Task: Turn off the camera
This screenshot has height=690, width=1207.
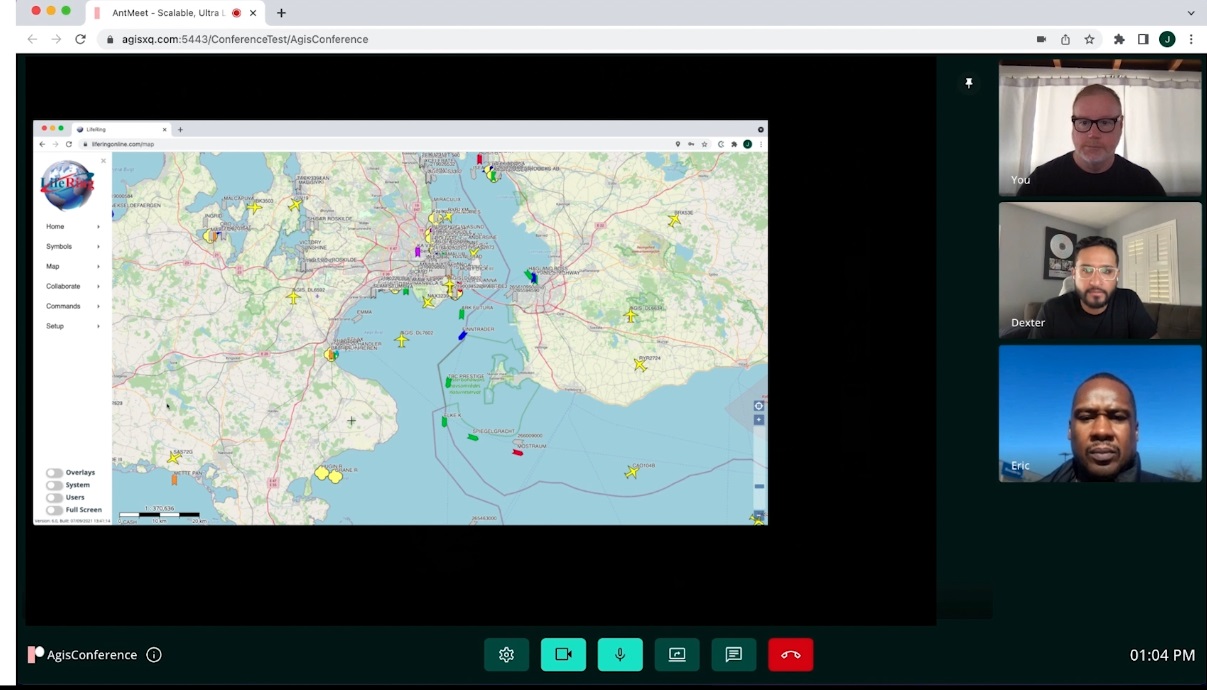Action: point(563,655)
